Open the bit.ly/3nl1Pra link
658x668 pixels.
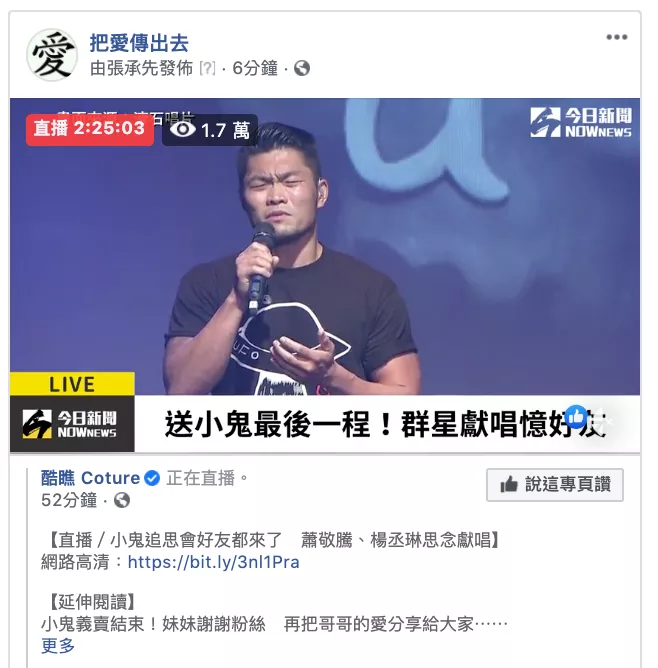click(213, 562)
